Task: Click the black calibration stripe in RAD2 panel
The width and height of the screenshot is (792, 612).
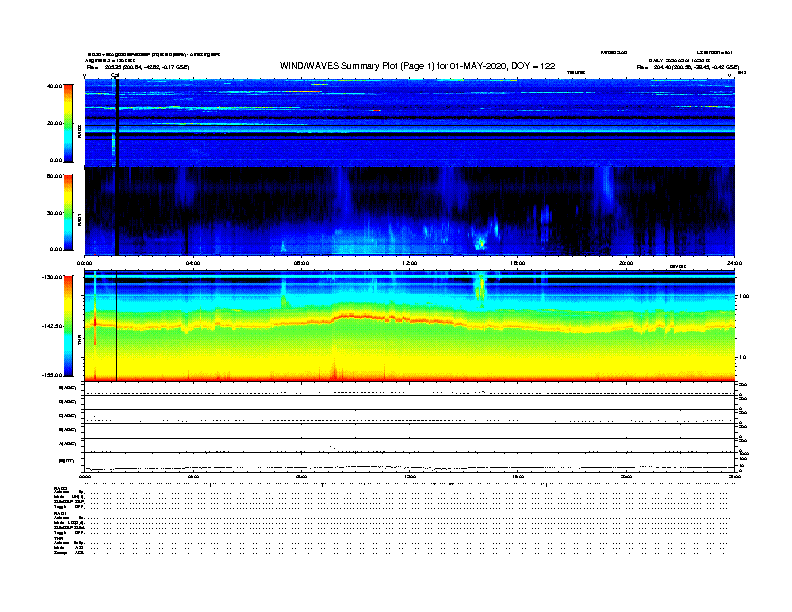Action: coord(117,123)
